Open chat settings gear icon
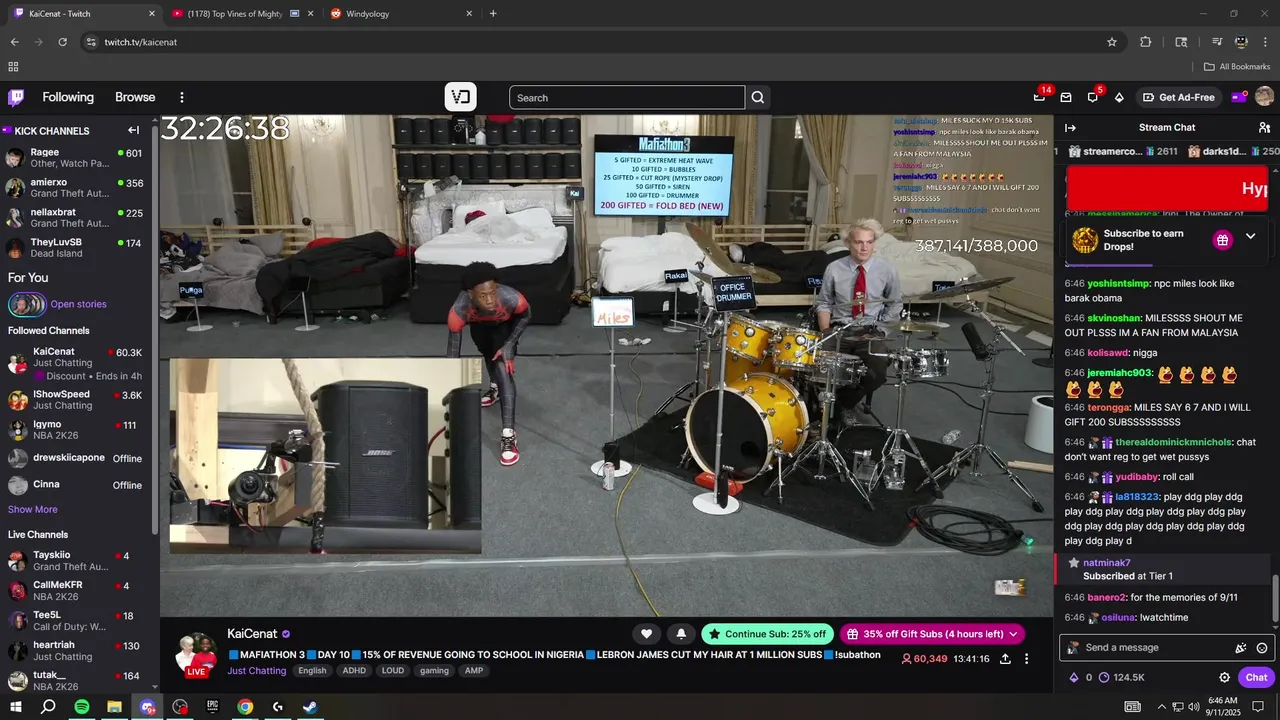Viewport: 1280px width, 720px height. point(1225,677)
